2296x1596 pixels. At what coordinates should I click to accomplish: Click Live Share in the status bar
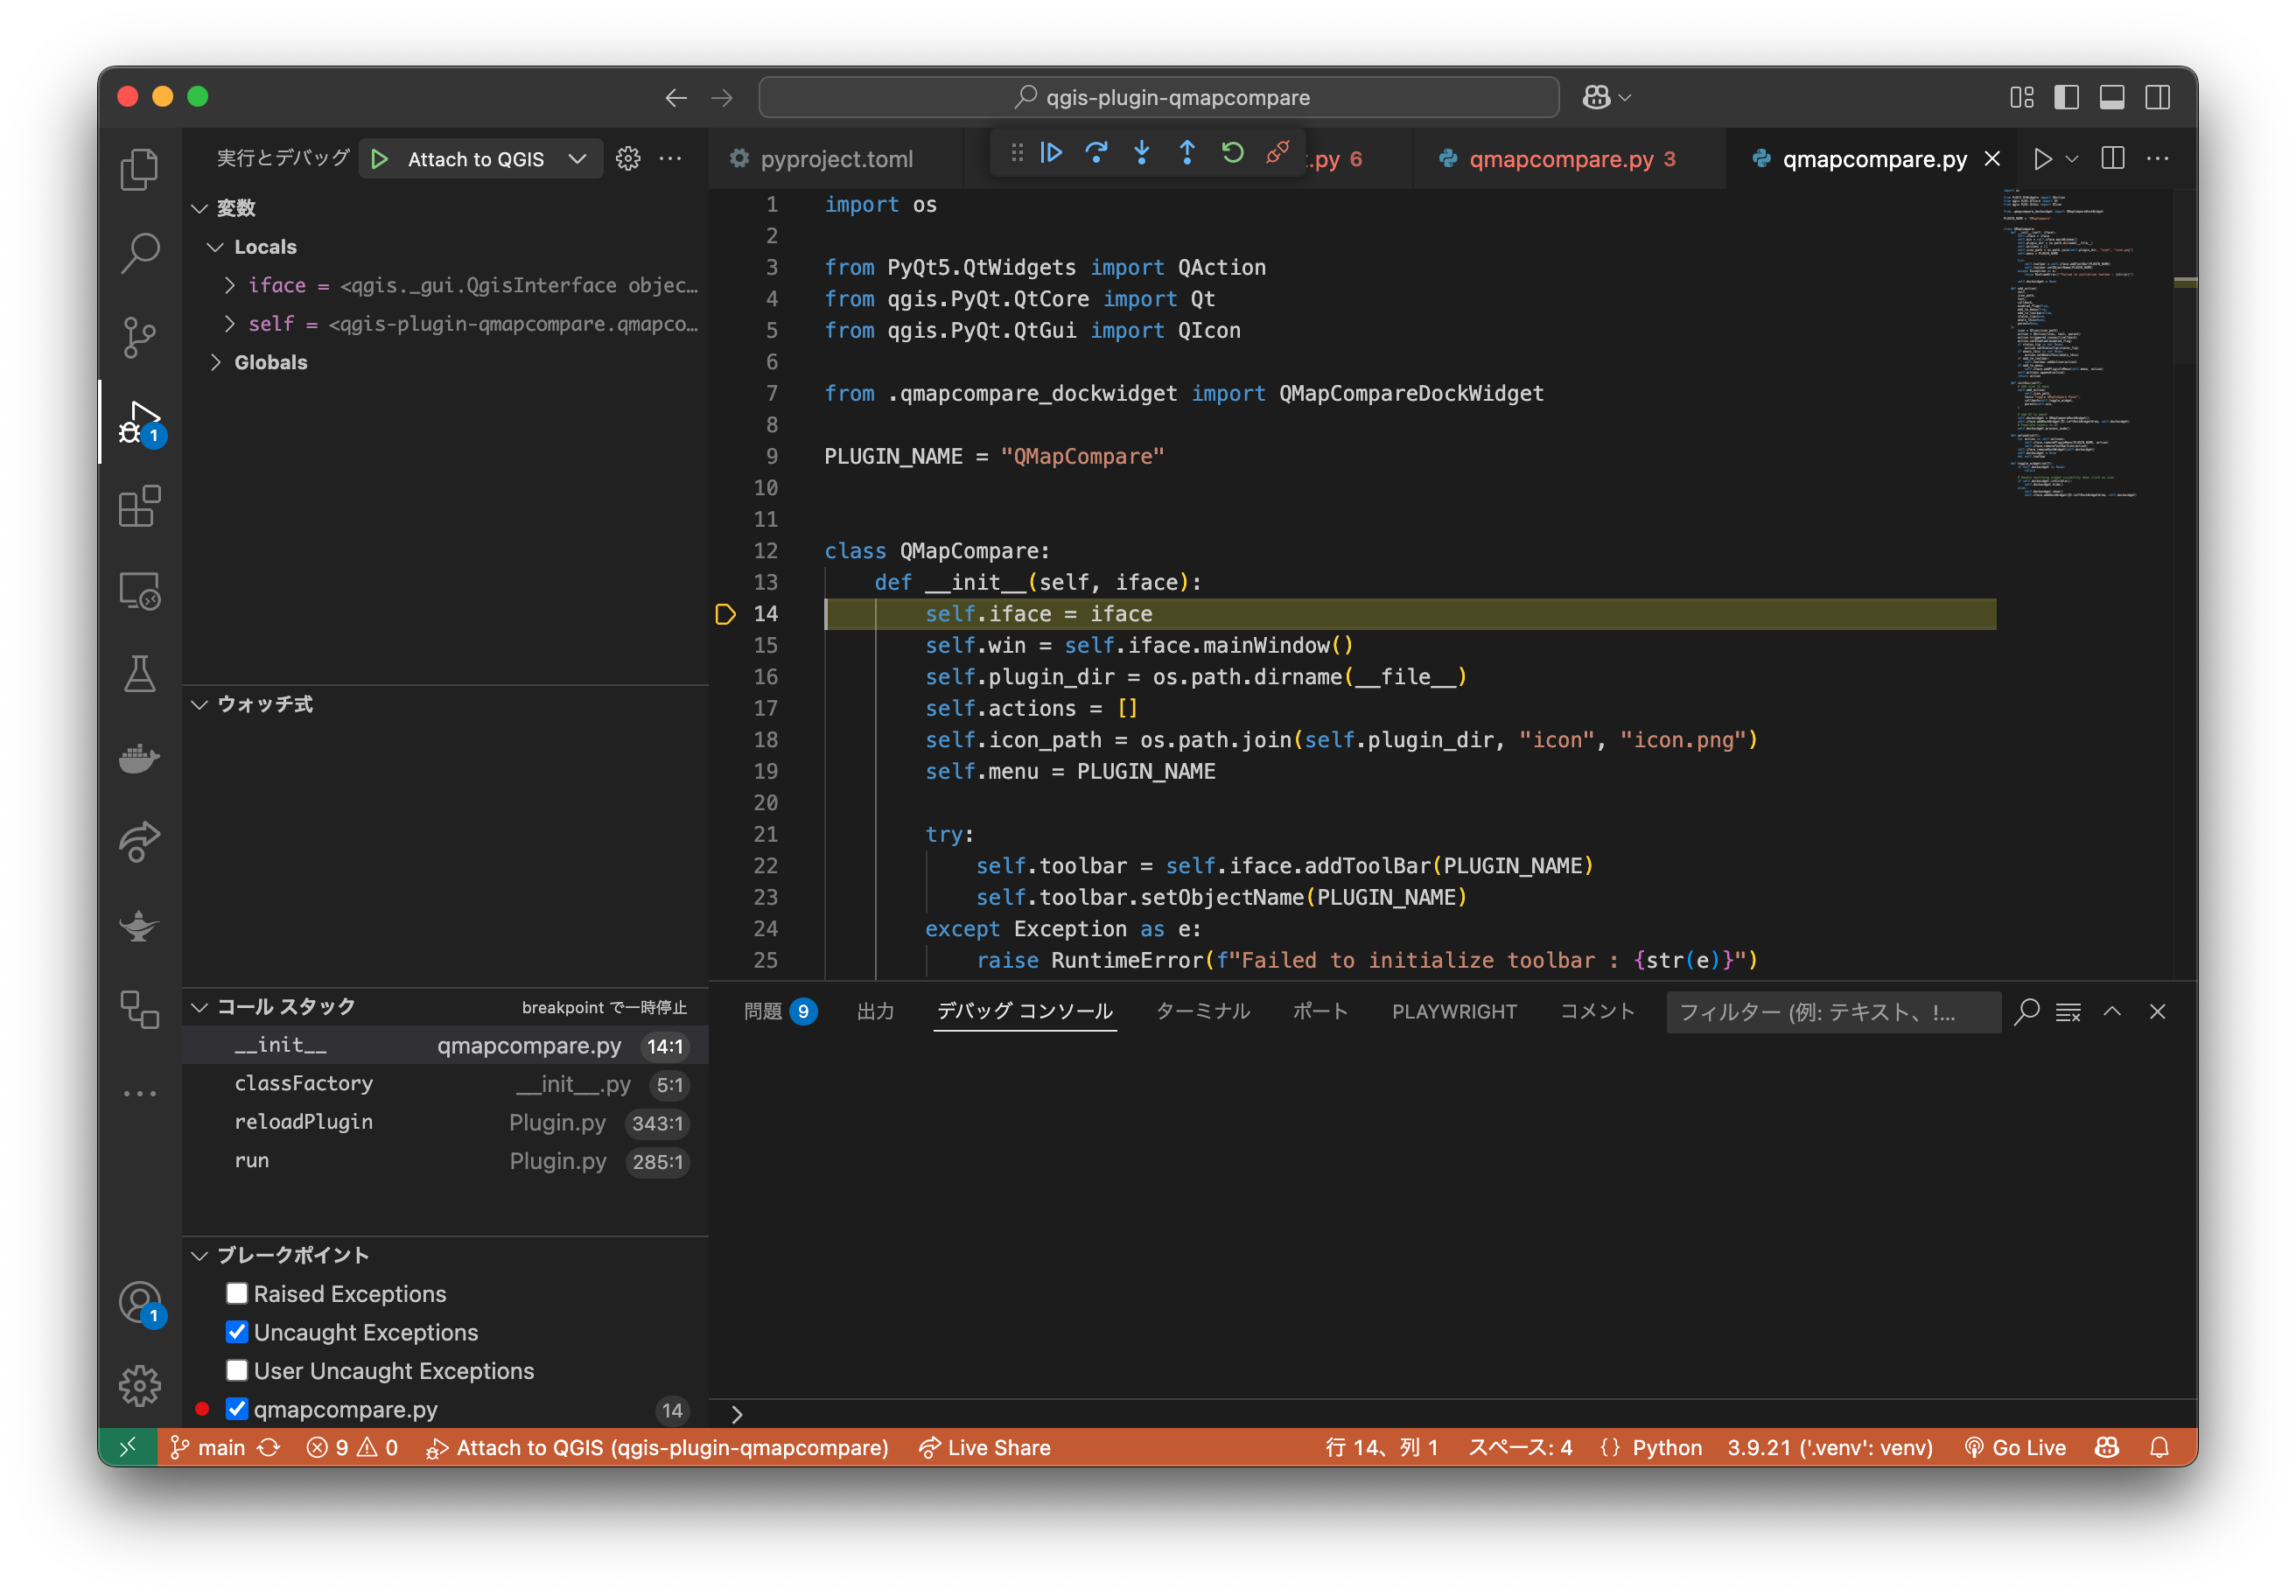[985, 1447]
